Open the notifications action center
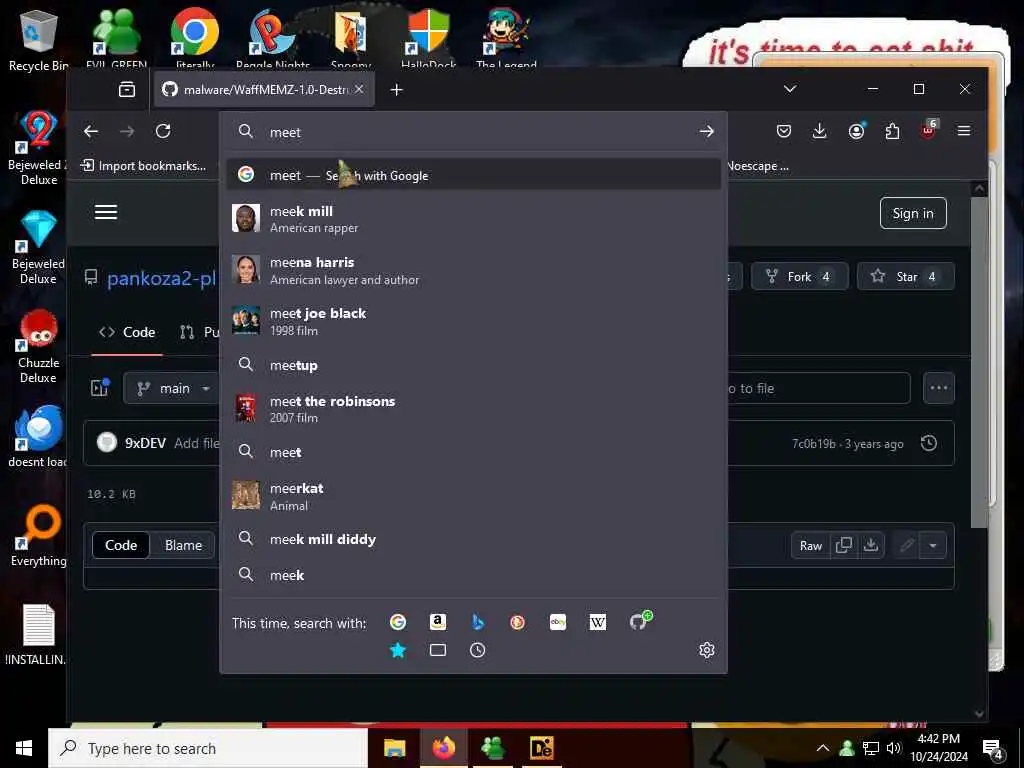This screenshot has height=768, width=1024. pyautogui.click(x=993, y=749)
